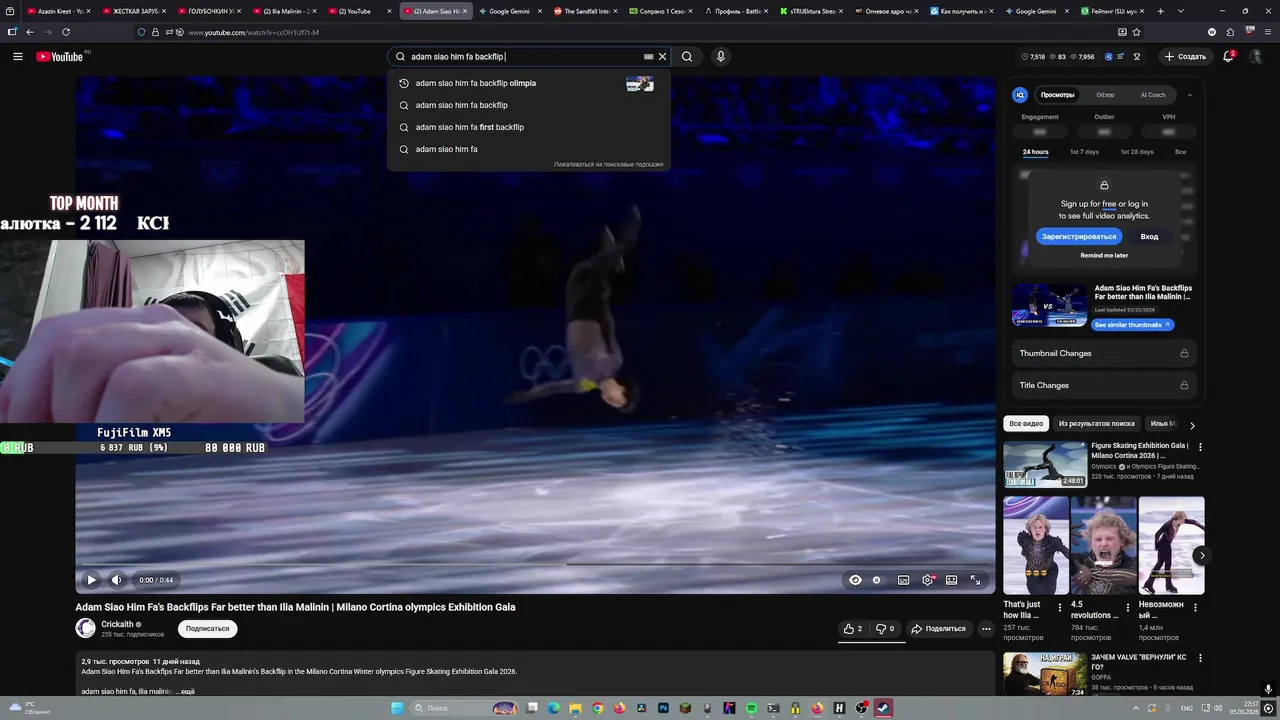
Task: Open more actions ellipsis under the video
Action: tap(986, 629)
